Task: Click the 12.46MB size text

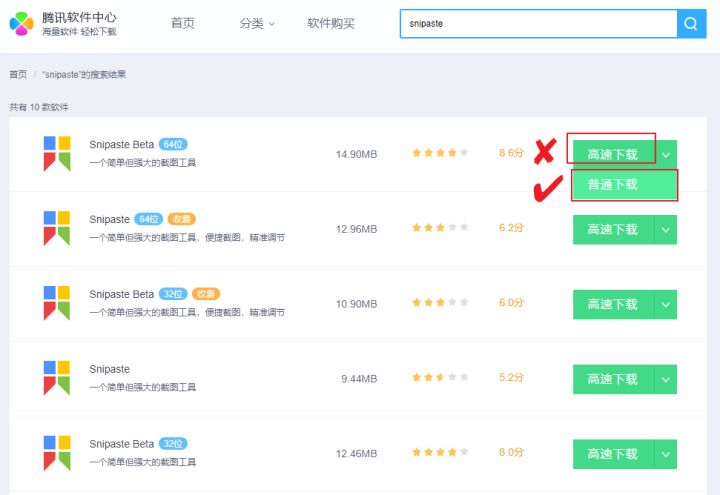Action: [x=356, y=454]
